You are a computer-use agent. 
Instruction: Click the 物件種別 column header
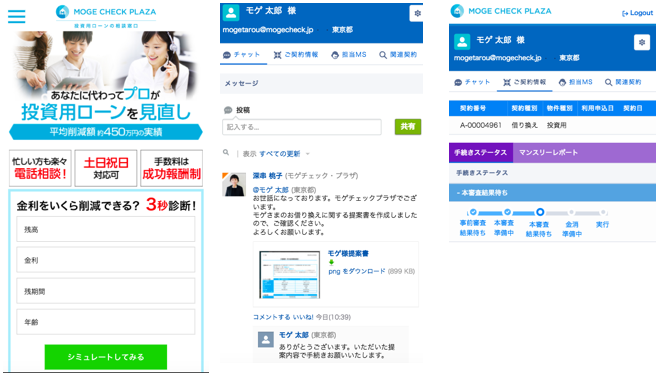pos(559,108)
